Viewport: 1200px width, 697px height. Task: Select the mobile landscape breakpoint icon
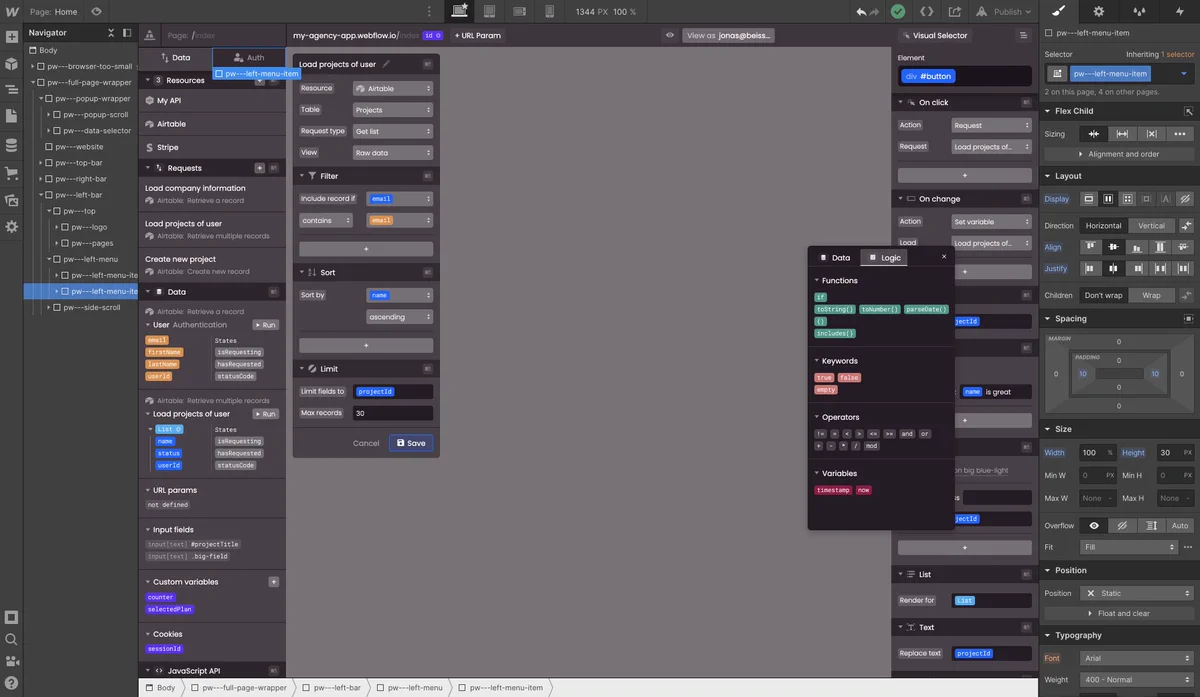520,11
